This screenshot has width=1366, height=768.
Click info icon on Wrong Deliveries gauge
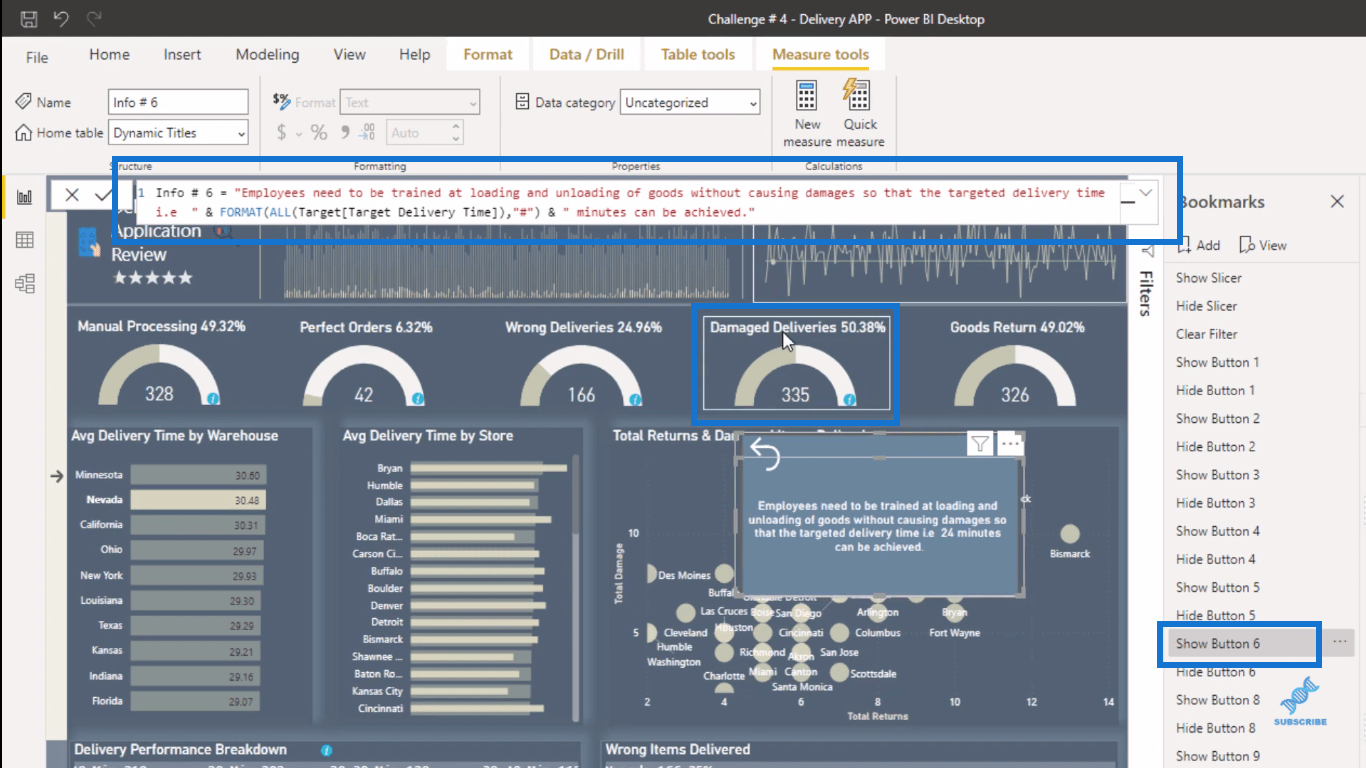pyautogui.click(x=634, y=398)
